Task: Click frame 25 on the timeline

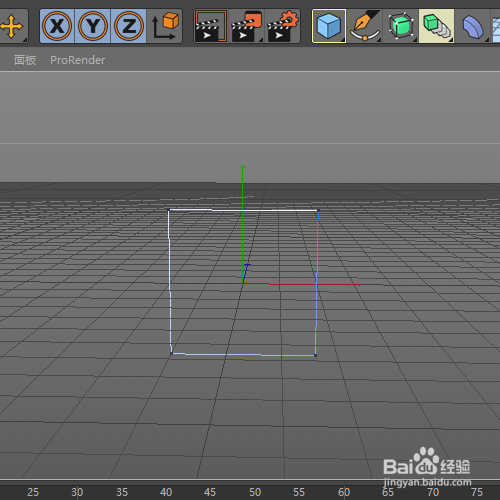Action: click(x=33, y=492)
